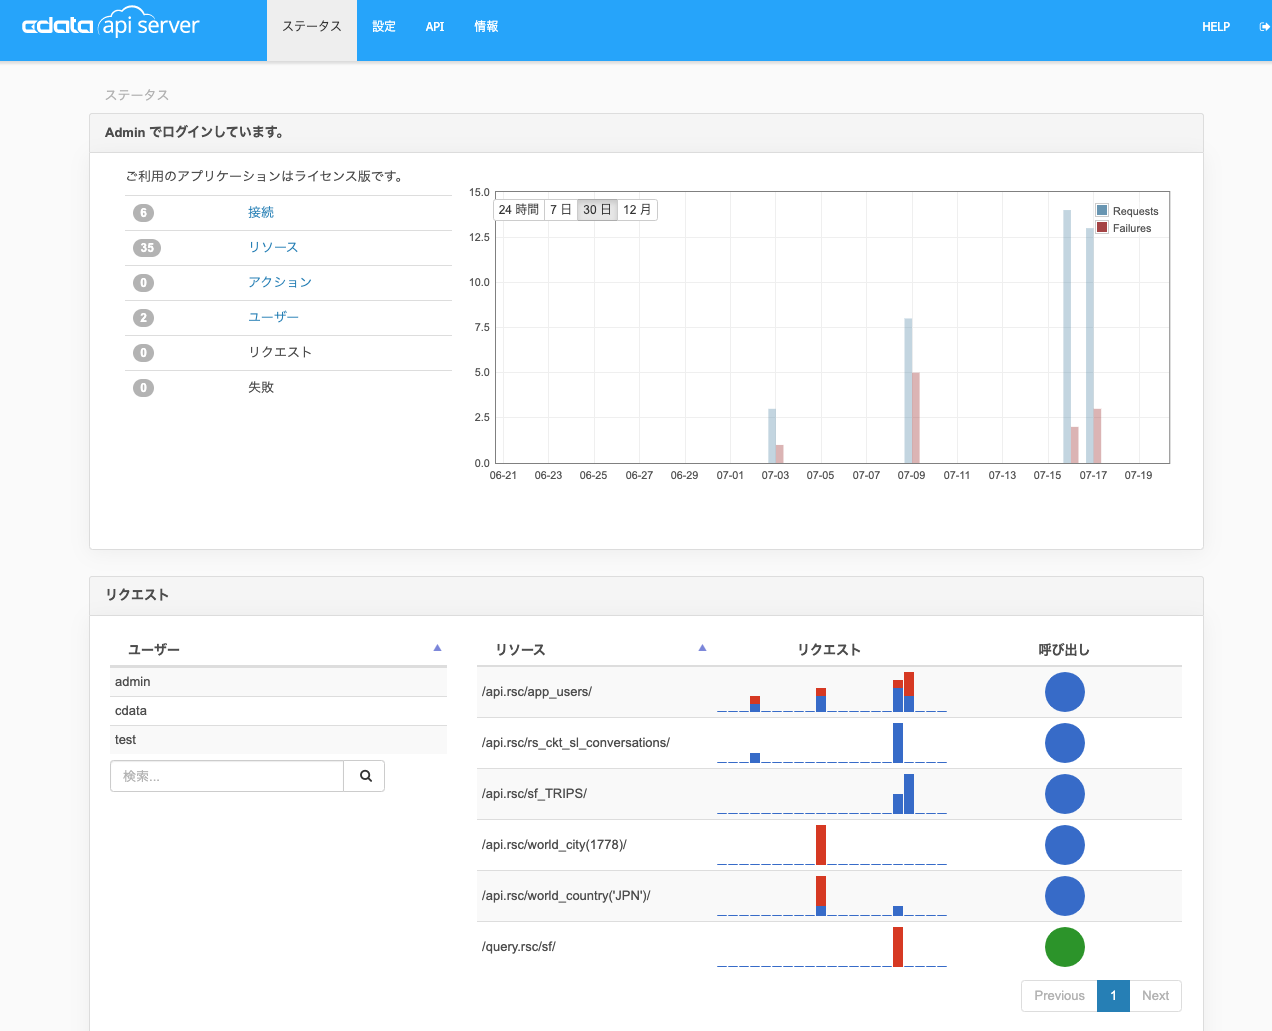Click the logout icon at top right
The height and width of the screenshot is (1031, 1272).
[x=1262, y=26]
